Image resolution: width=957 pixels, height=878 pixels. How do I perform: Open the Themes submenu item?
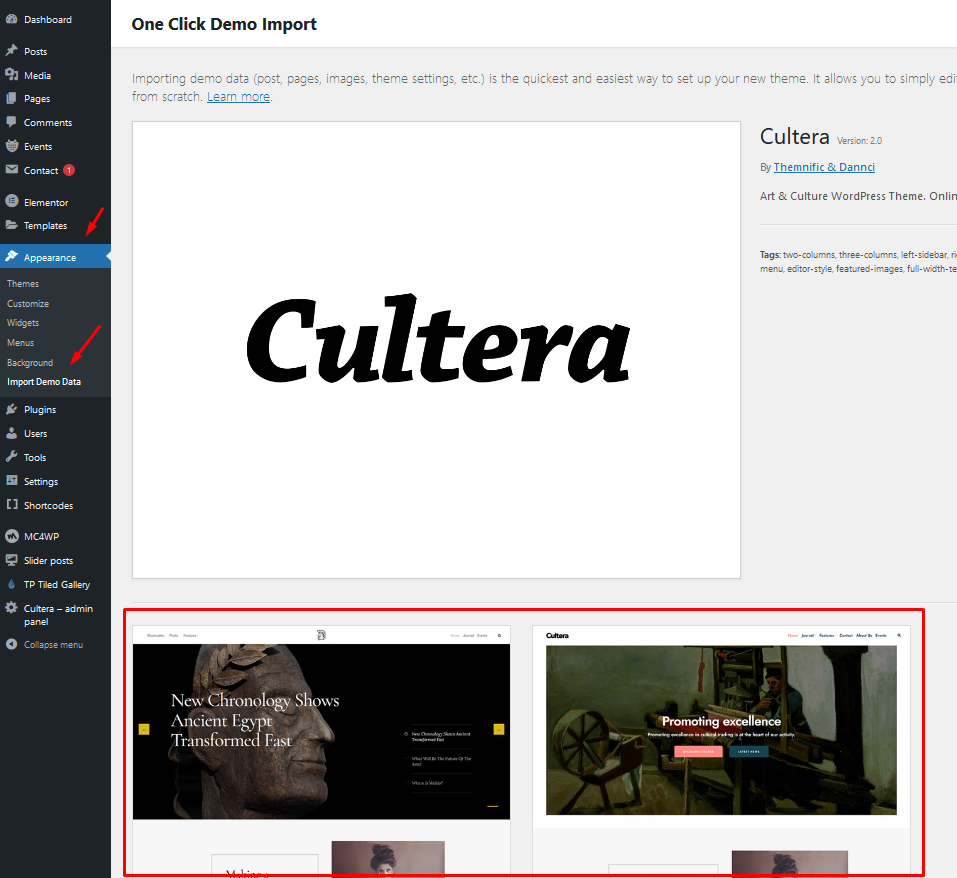[23, 284]
